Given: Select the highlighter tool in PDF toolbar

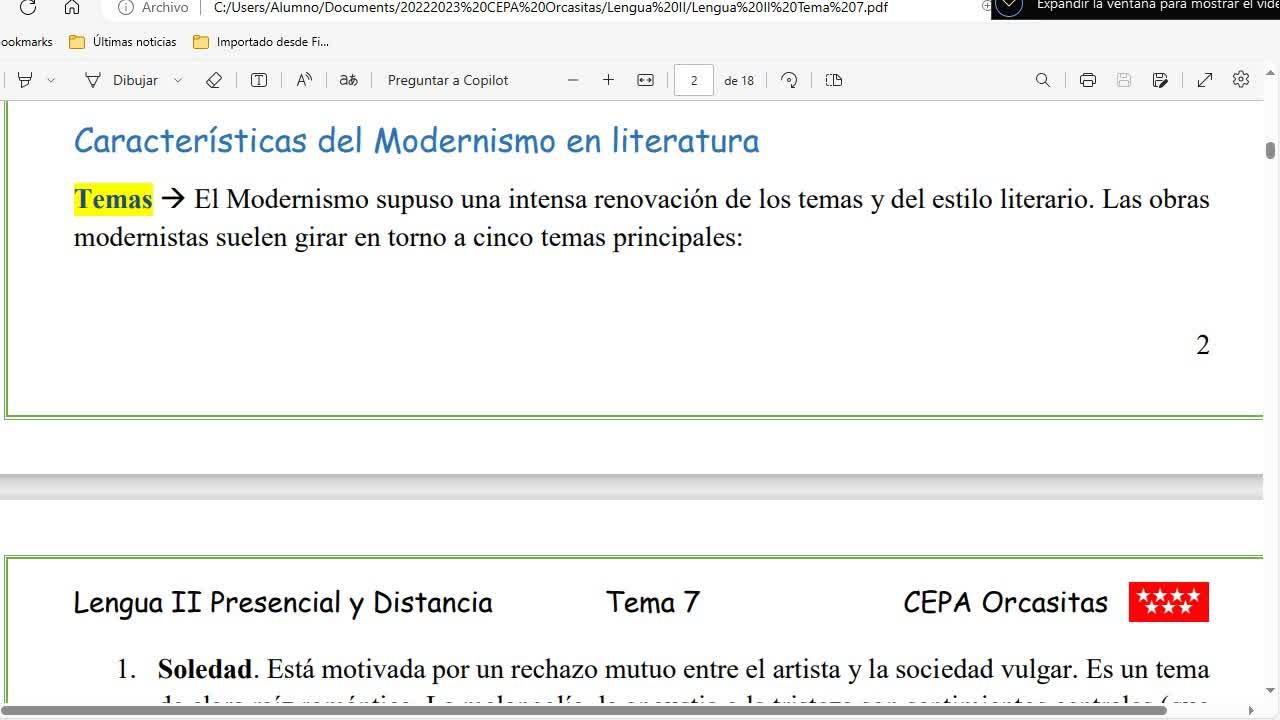Looking at the screenshot, I should point(25,80).
